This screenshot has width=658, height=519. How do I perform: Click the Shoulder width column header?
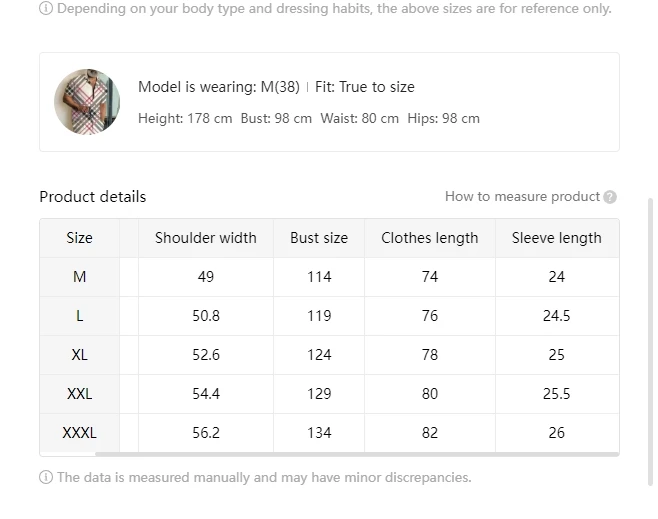(205, 238)
